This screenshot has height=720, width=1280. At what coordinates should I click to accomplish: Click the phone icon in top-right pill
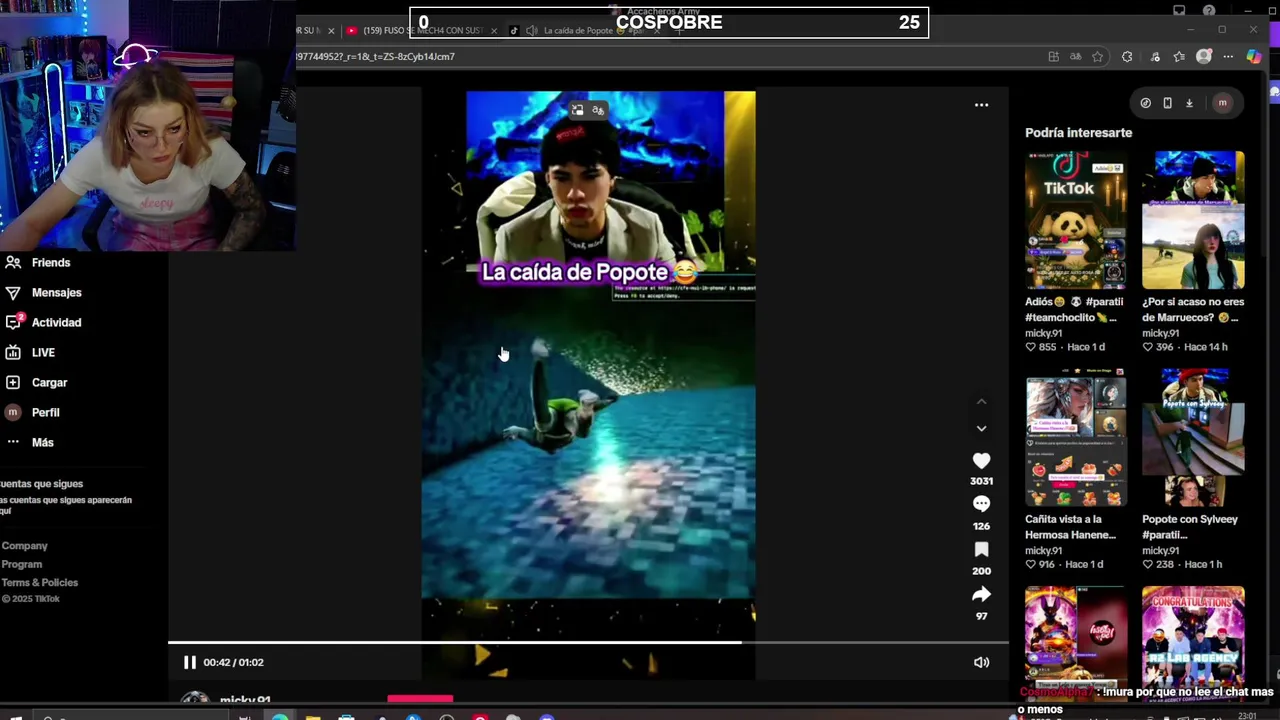(1167, 103)
